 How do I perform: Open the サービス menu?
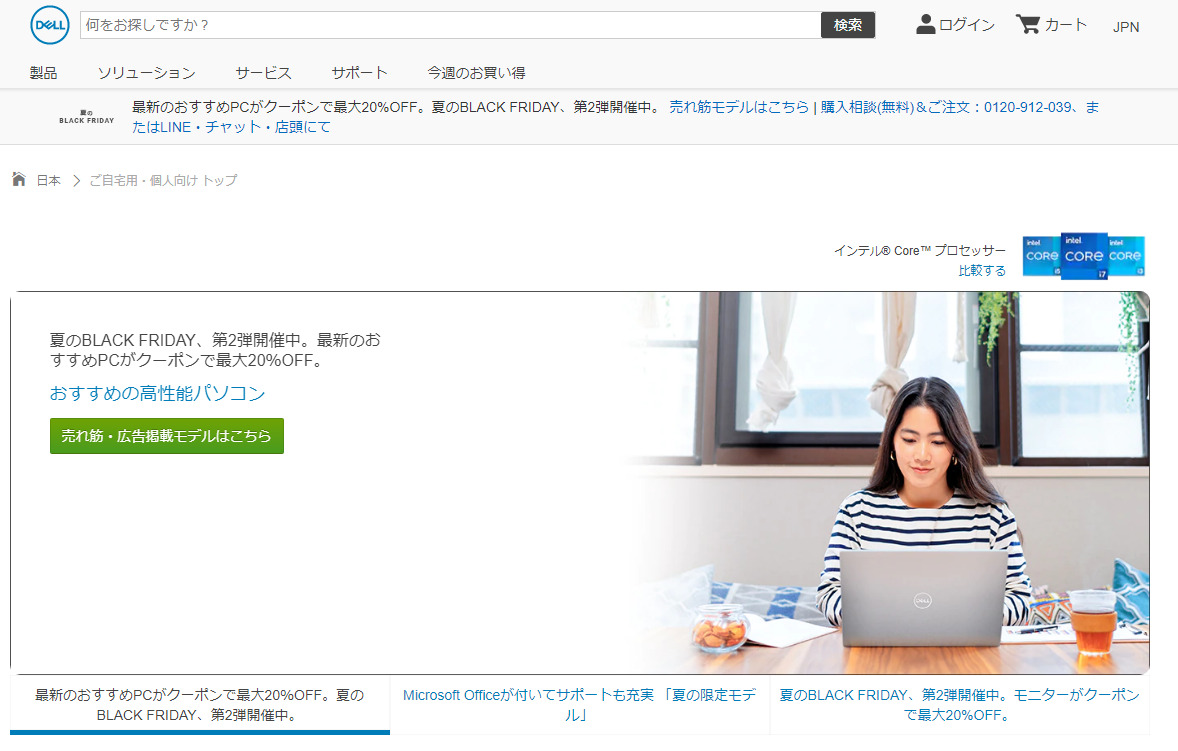pos(263,73)
